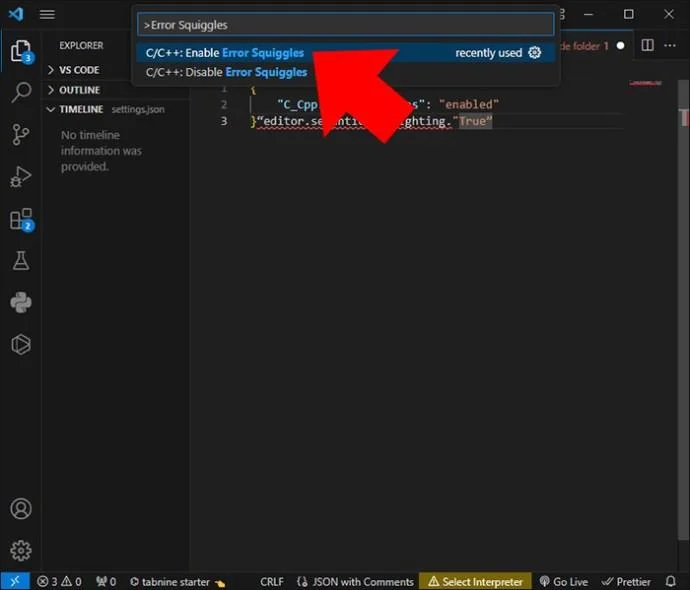Open the Manage gear icon
The height and width of the screenshot is (590, 690).
pos(21,550)
